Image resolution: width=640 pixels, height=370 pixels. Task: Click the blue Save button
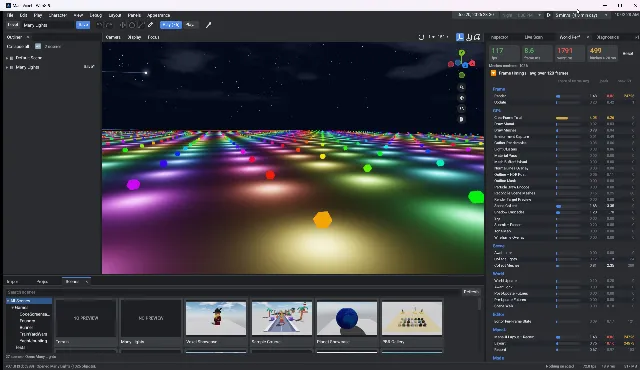[x=83, y=25]
